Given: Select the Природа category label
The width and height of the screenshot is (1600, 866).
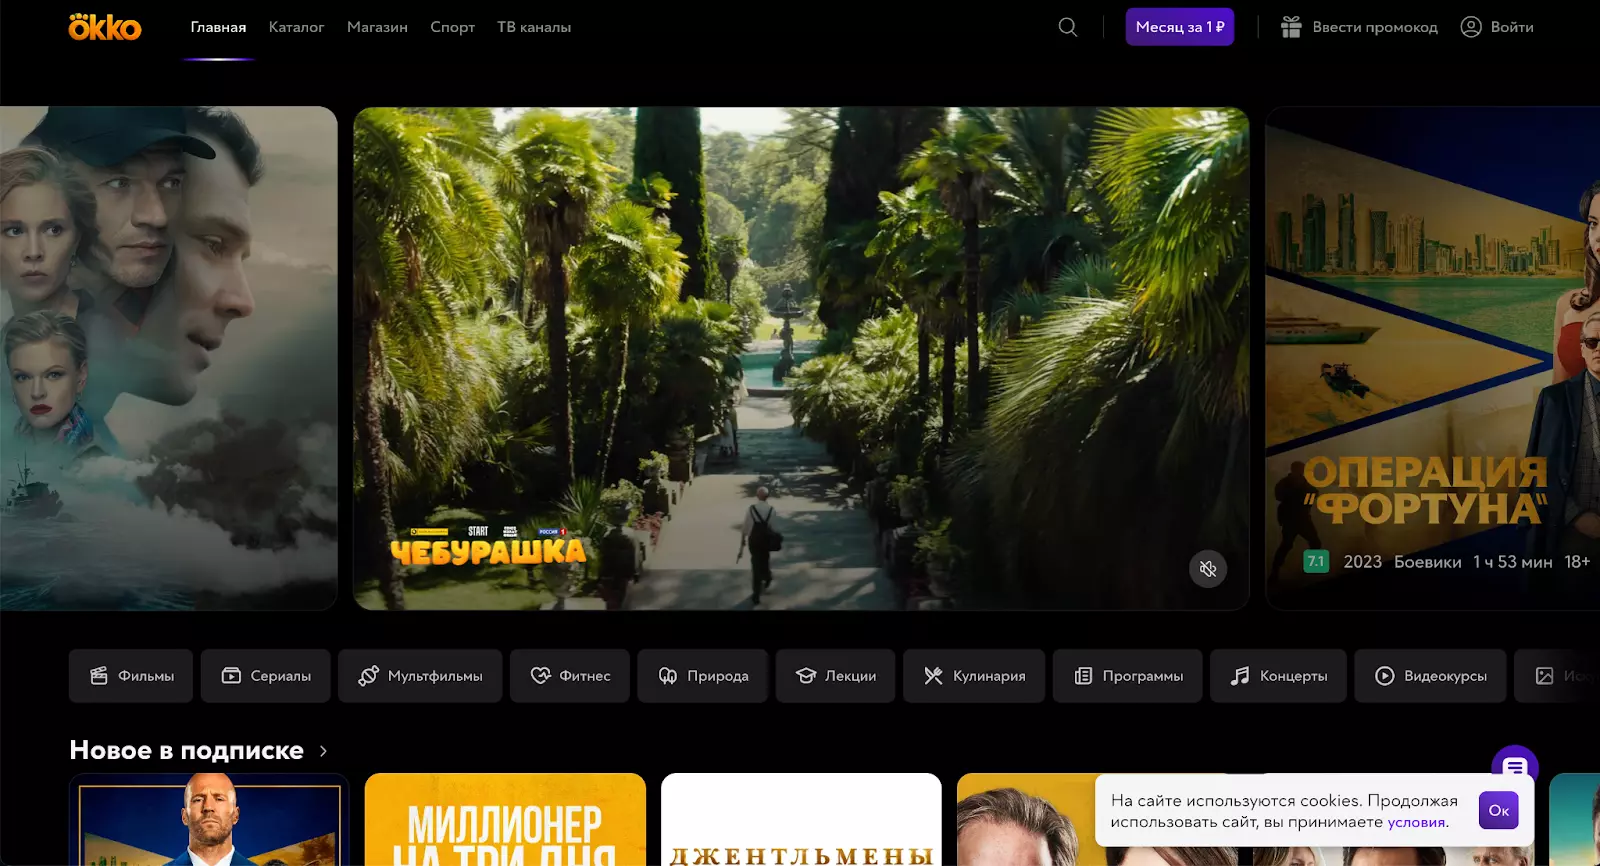Looking at the screenshot, I should 718,676.
